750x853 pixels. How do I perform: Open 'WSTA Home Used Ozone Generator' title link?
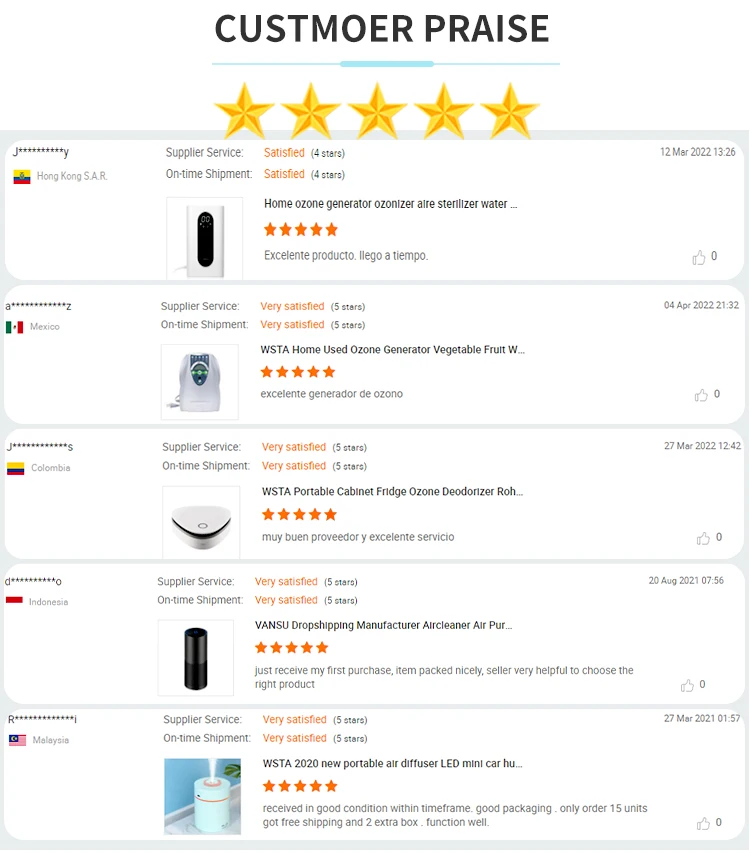pos(392,350)
